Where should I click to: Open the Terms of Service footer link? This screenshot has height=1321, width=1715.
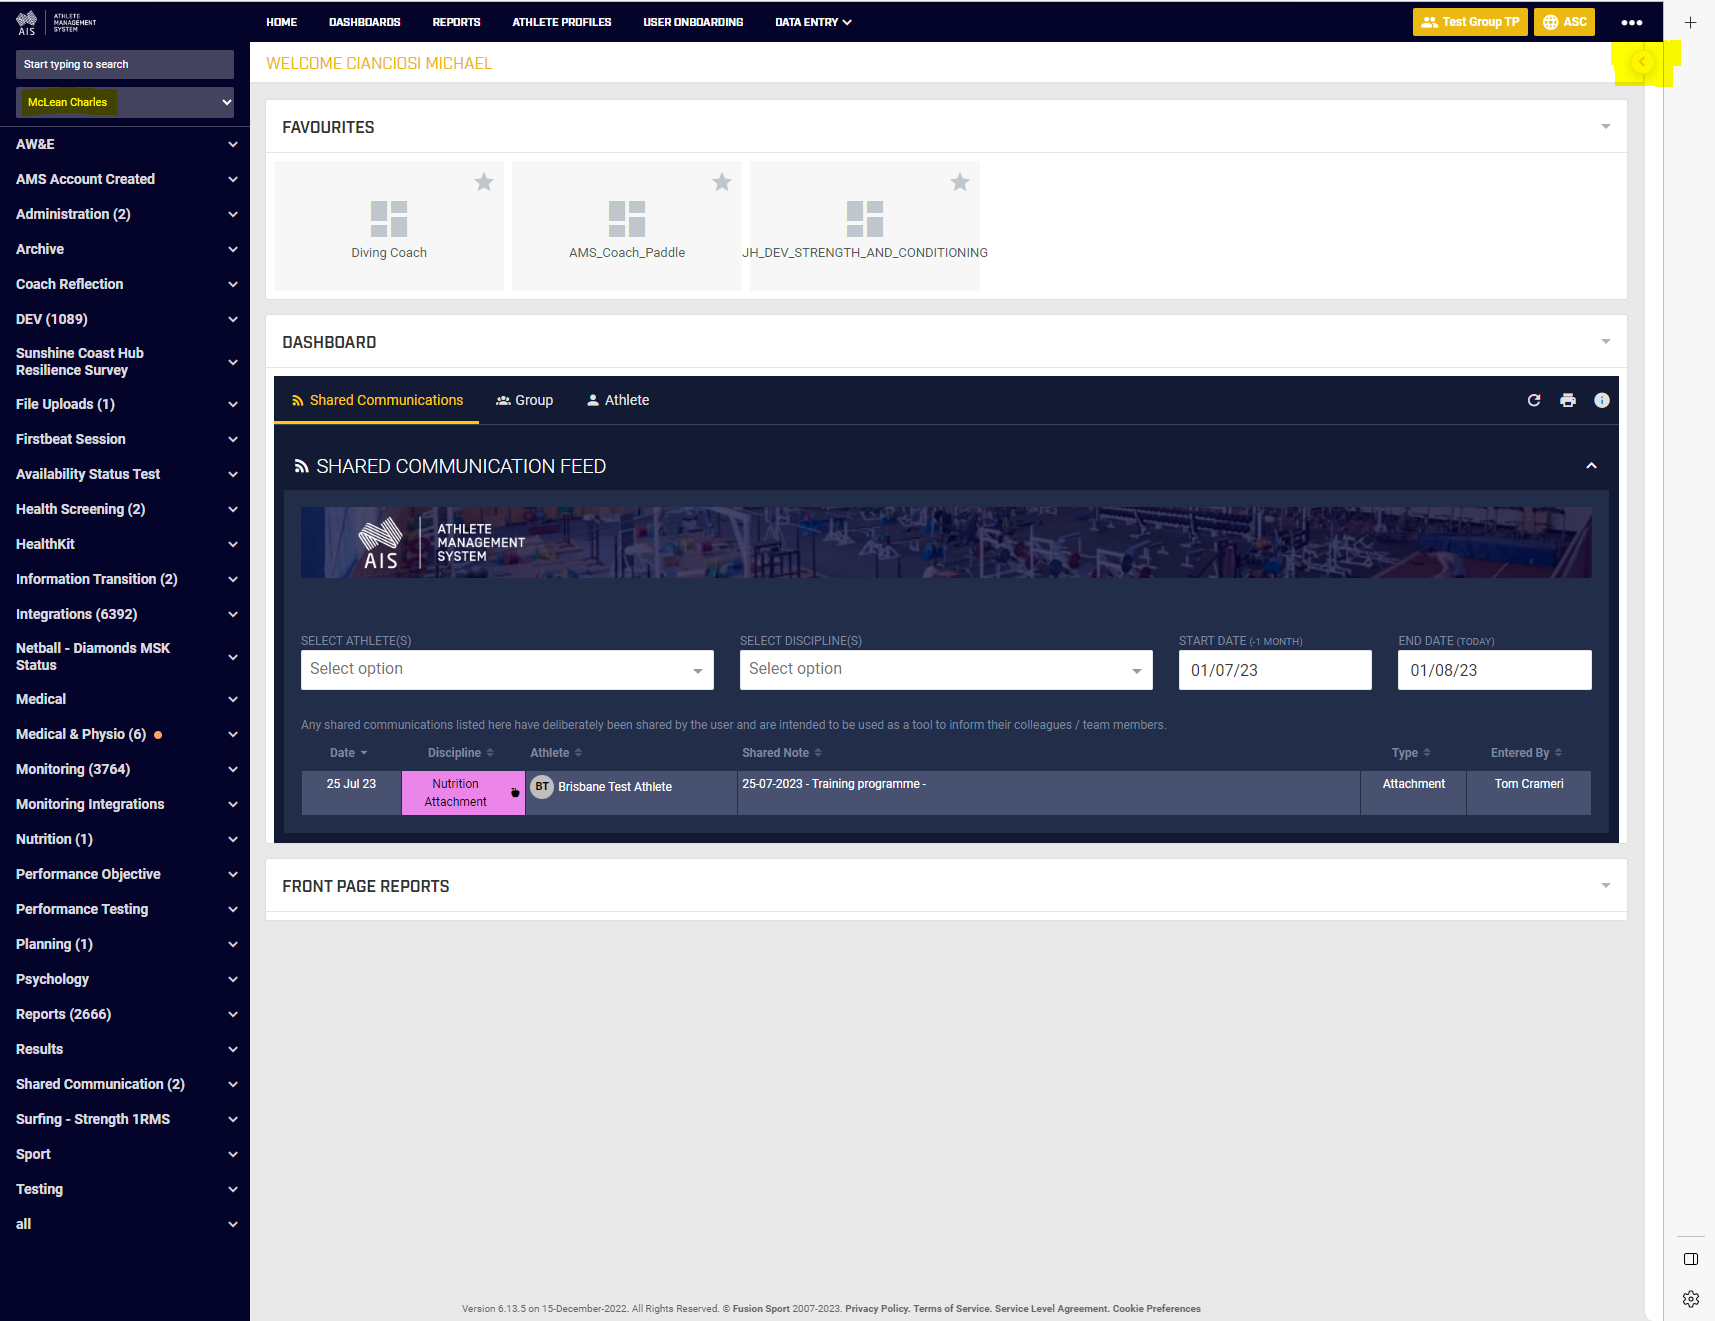[x=951, y=1309]
